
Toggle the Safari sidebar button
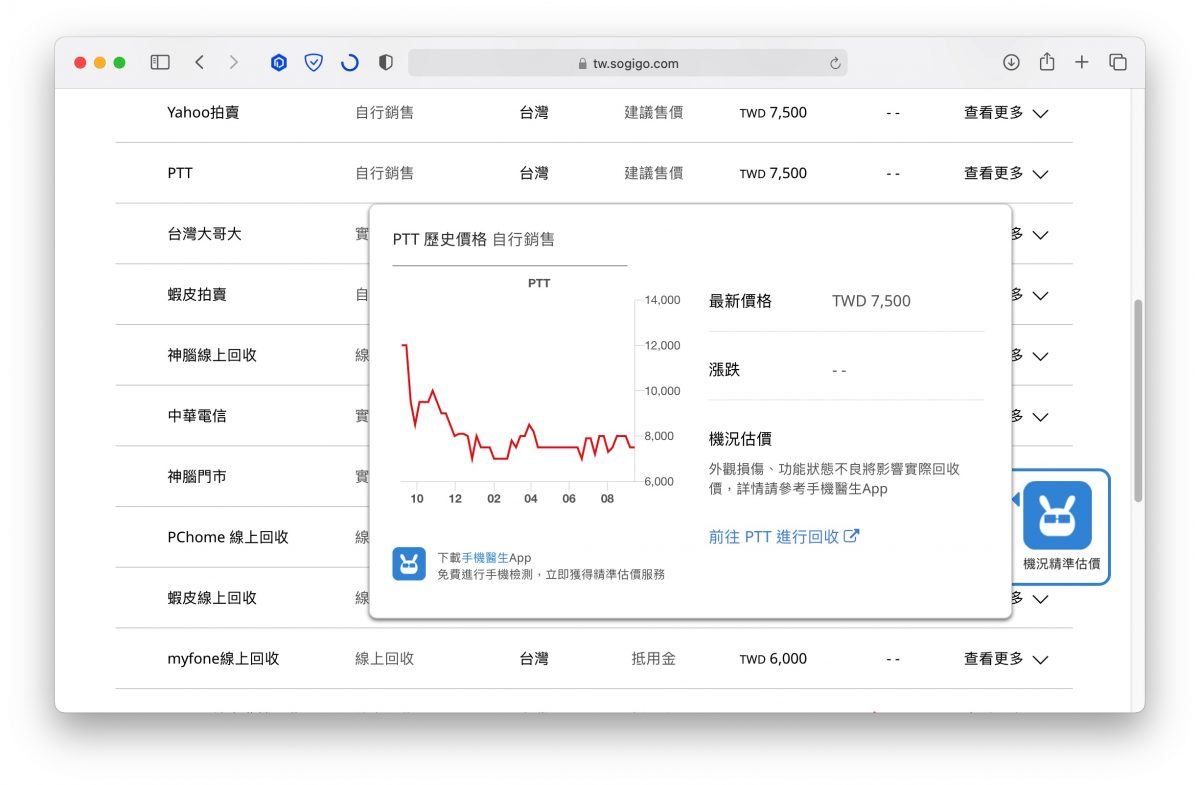tap(160, 62)
